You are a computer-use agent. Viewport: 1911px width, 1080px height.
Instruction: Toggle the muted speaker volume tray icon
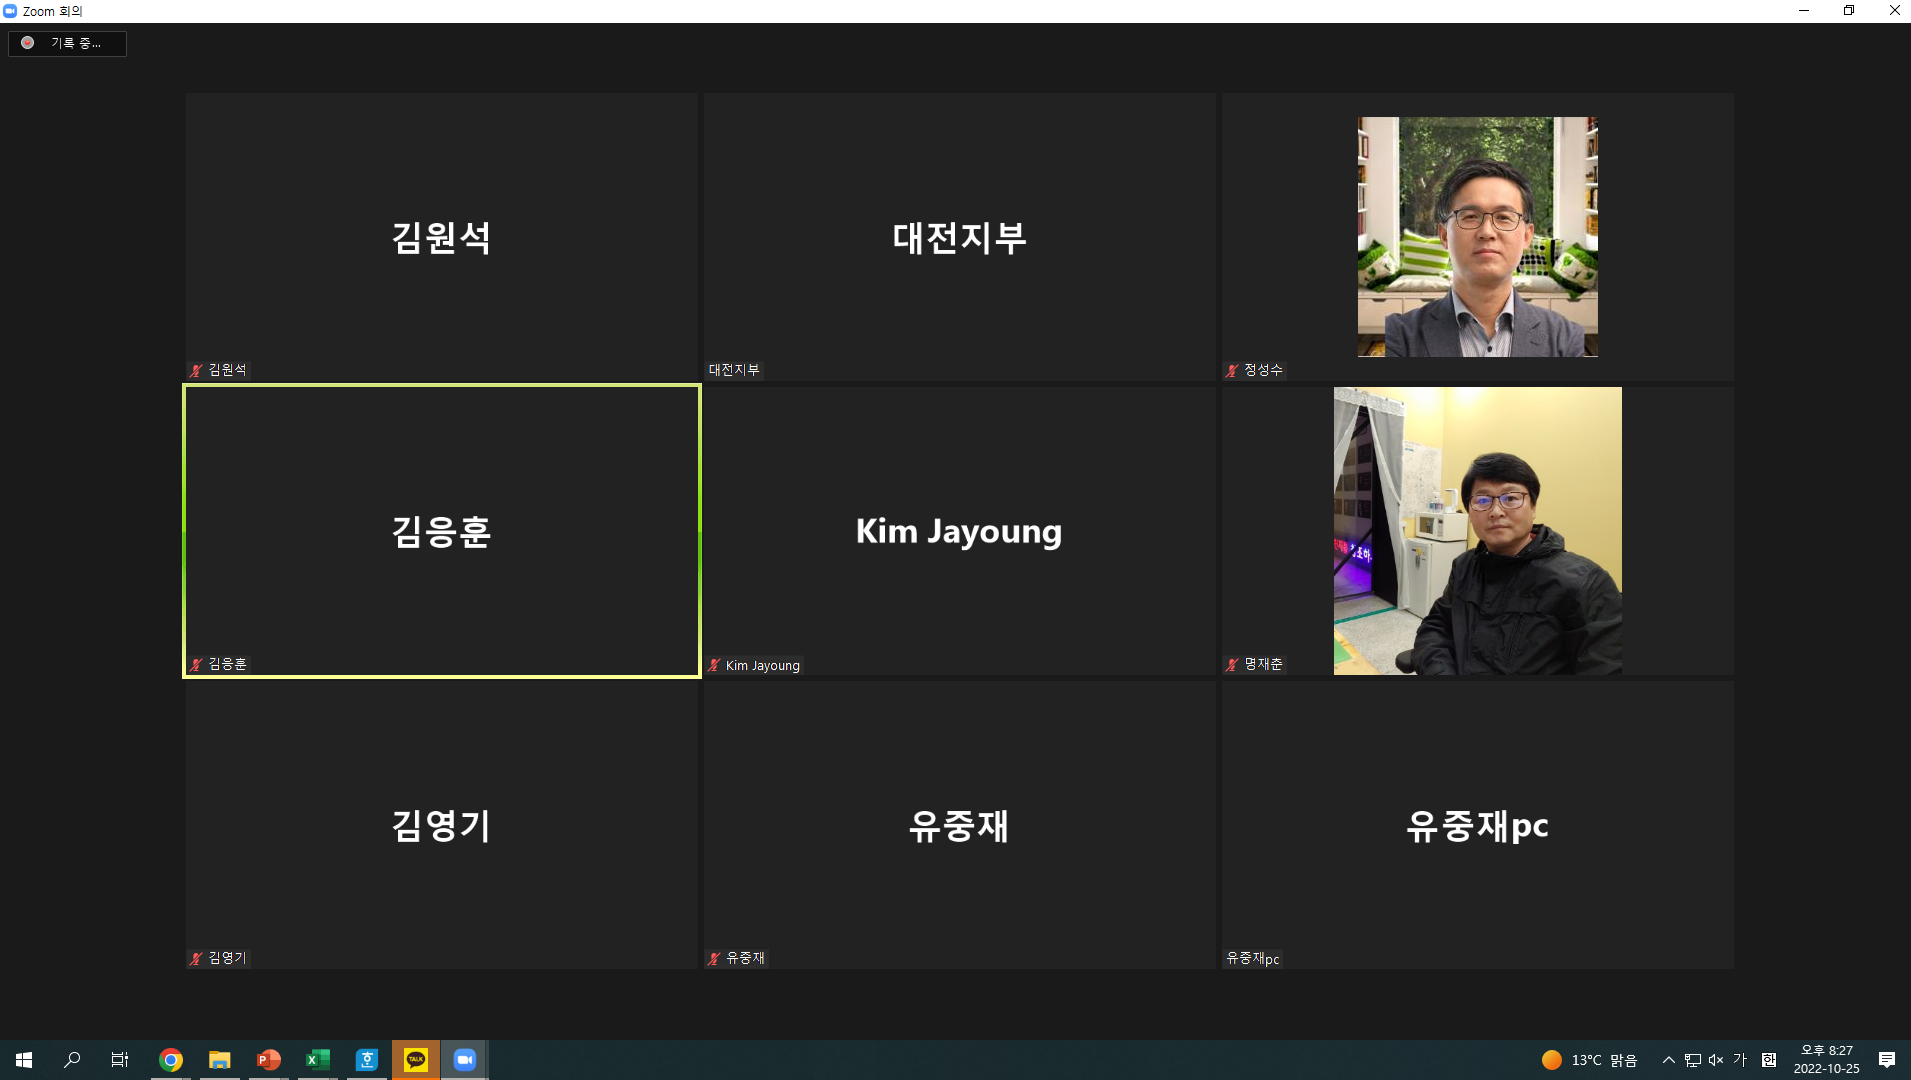click(x=1716, y=1060)
